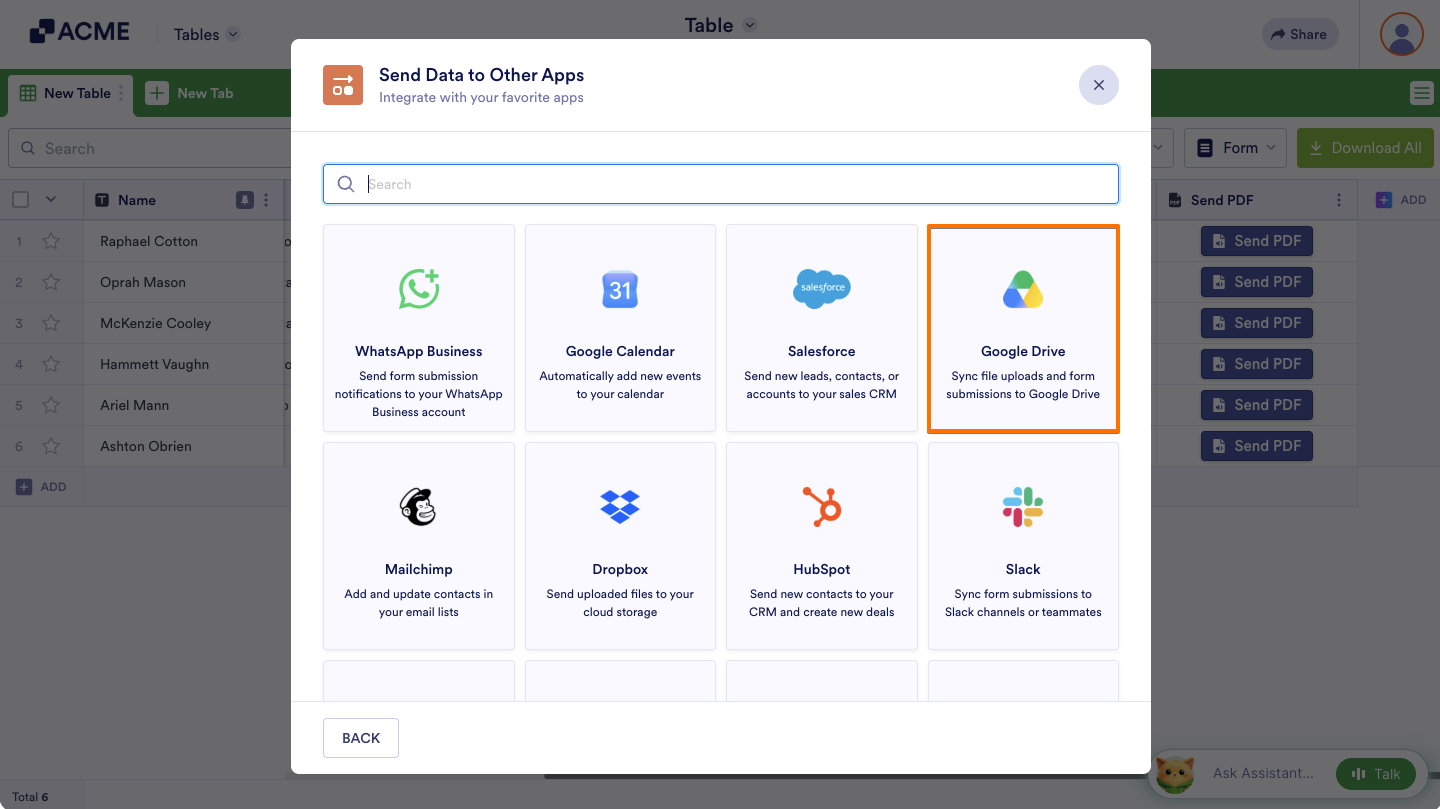Open the Send PDF column options menu
Image resolution: width=1440 pixels, height=809 pixels.
pos(1339,200)
